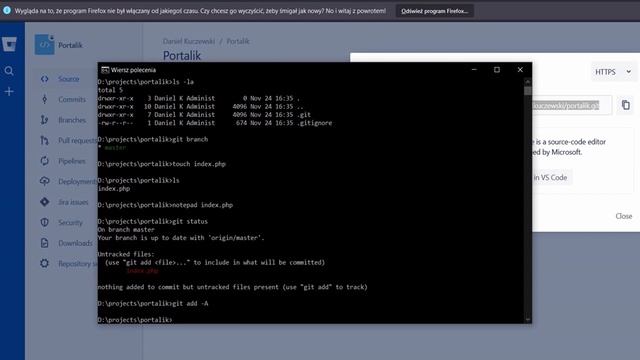
Task: Click the Pull requests icon
Action: (x=44, y=140)
